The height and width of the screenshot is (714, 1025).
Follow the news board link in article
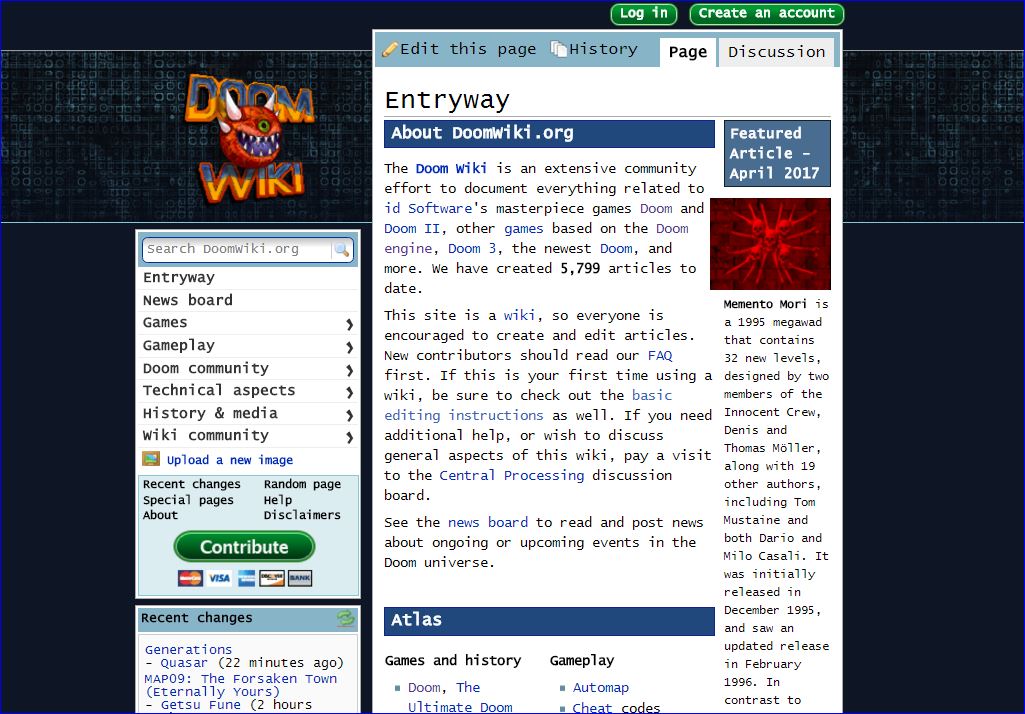pyautogui.click(x=488, y=522)
